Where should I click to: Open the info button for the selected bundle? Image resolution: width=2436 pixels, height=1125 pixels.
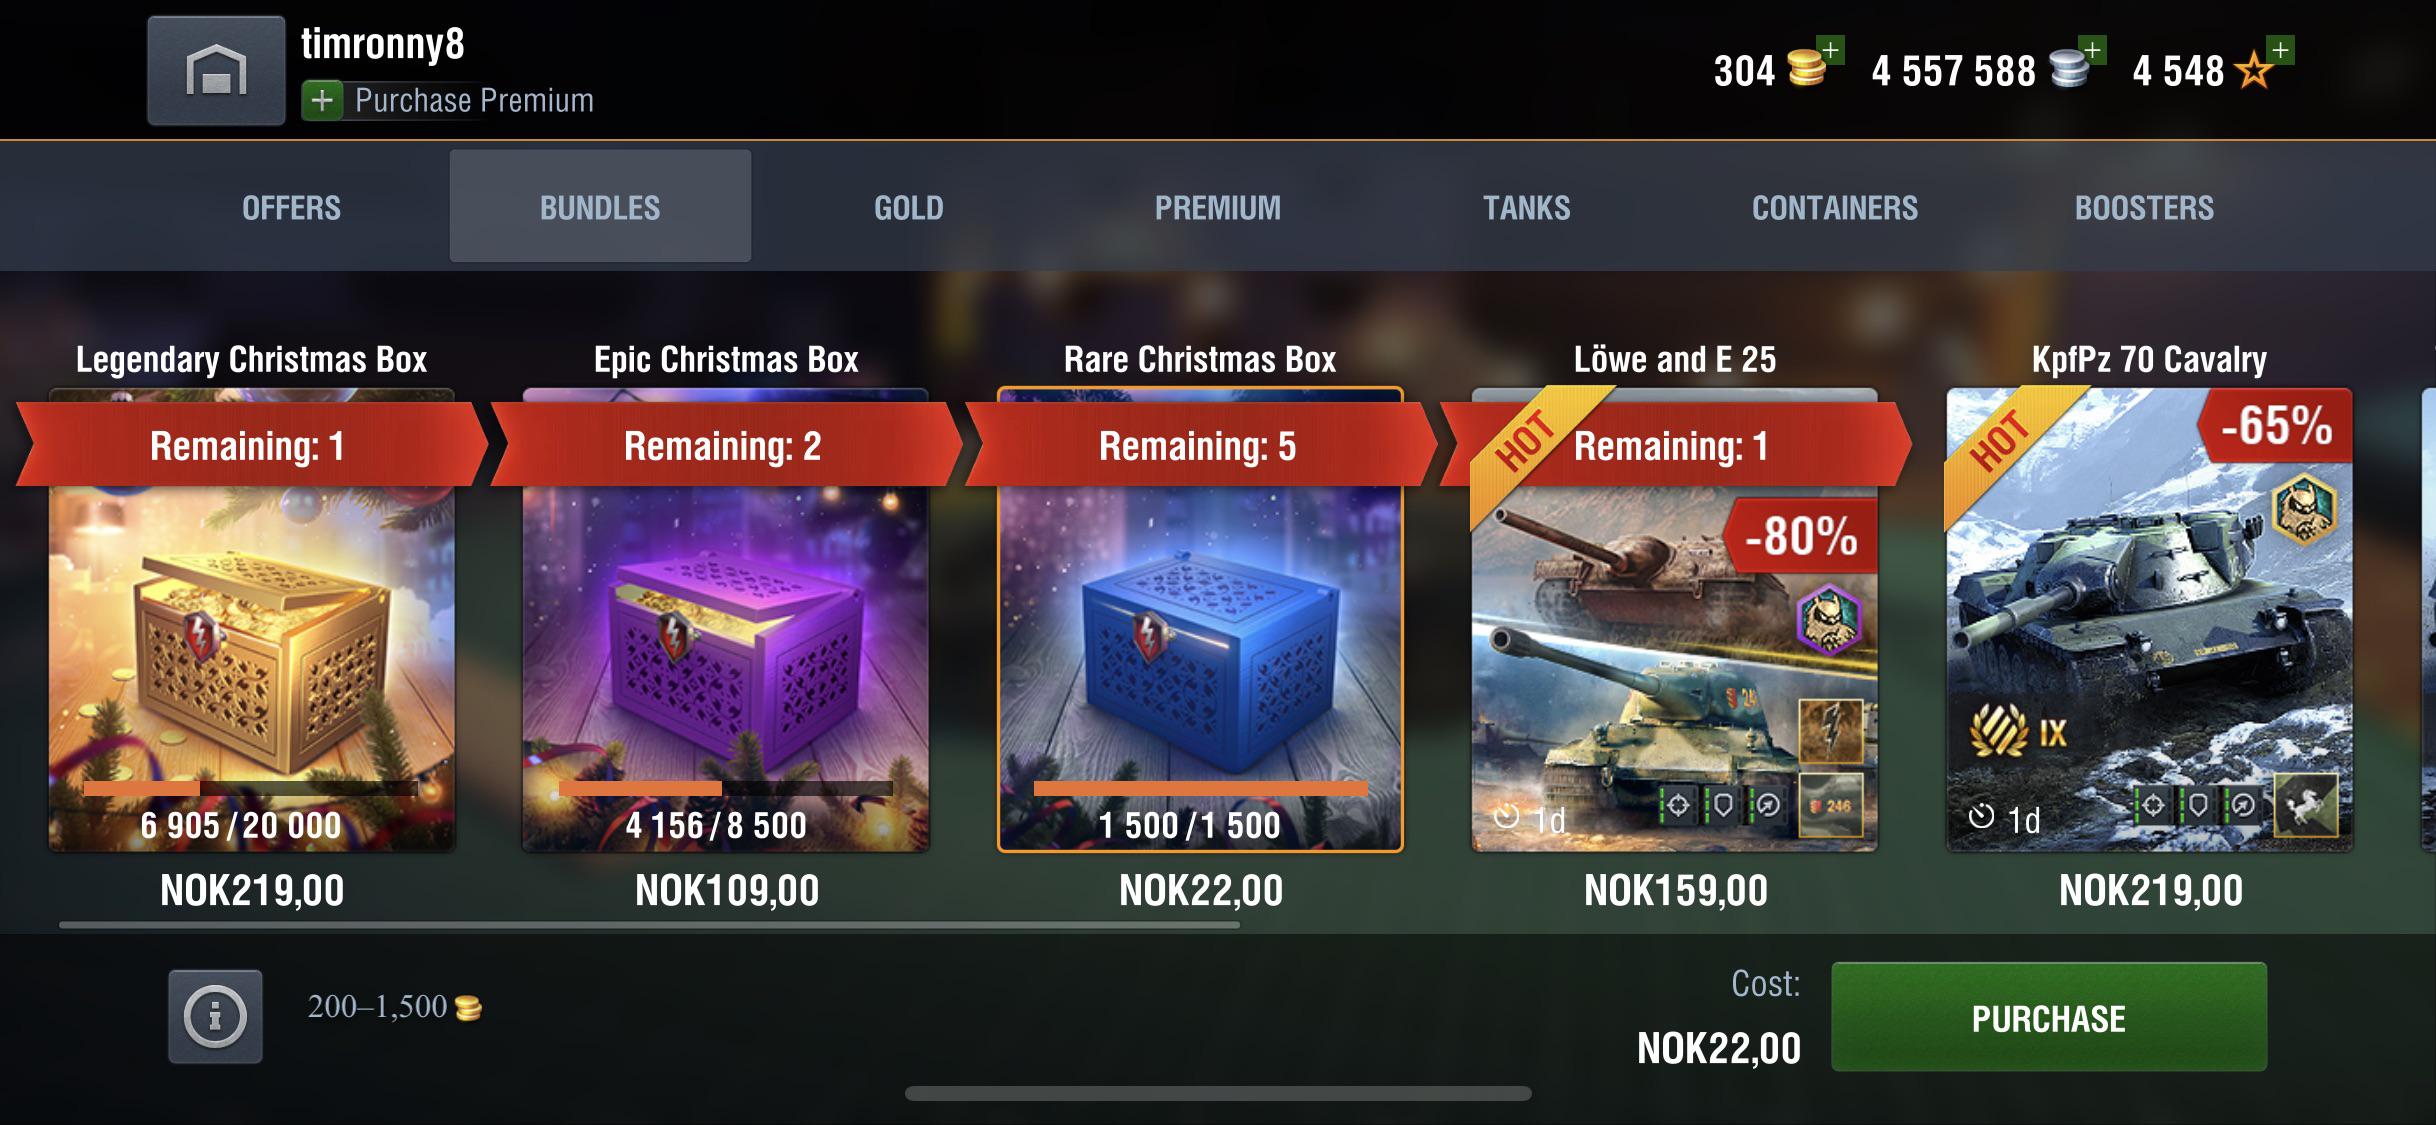click(215, 1016)
